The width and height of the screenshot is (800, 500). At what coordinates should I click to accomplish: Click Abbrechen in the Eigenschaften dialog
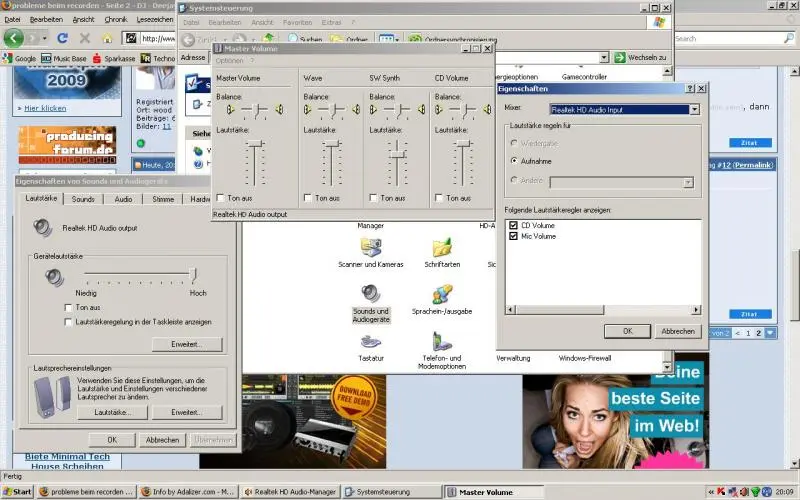(677, 331)
